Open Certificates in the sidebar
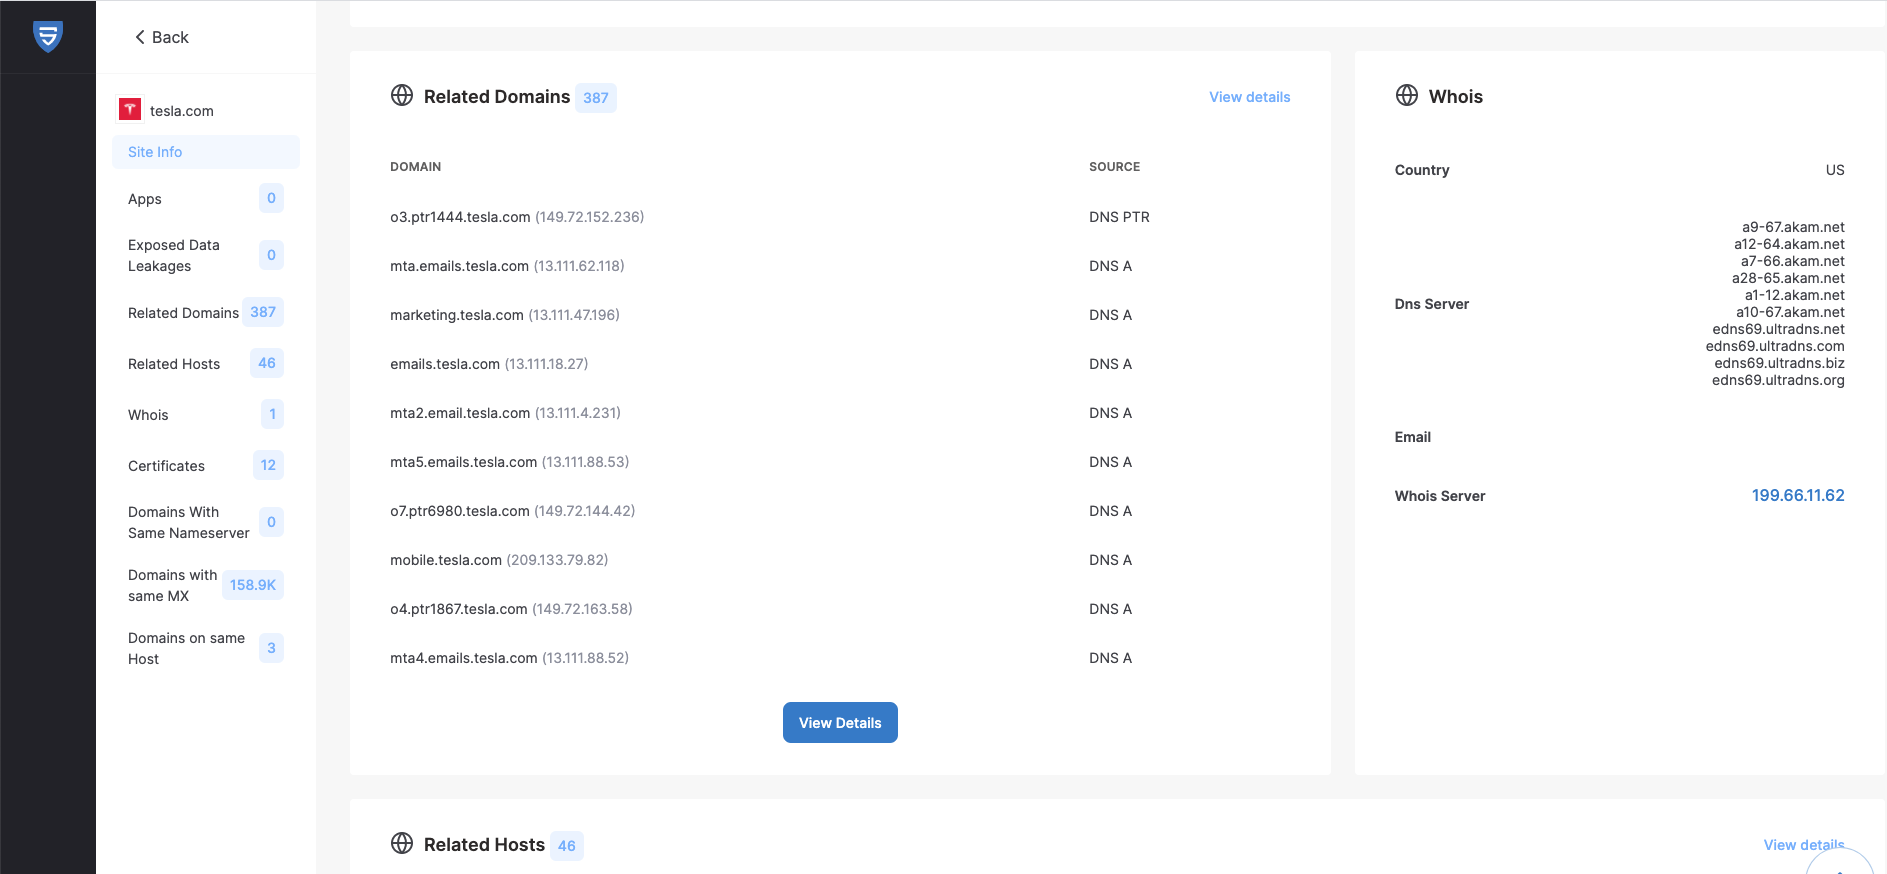This screenshot has width=1887, height=874. (x=206, y=466)
